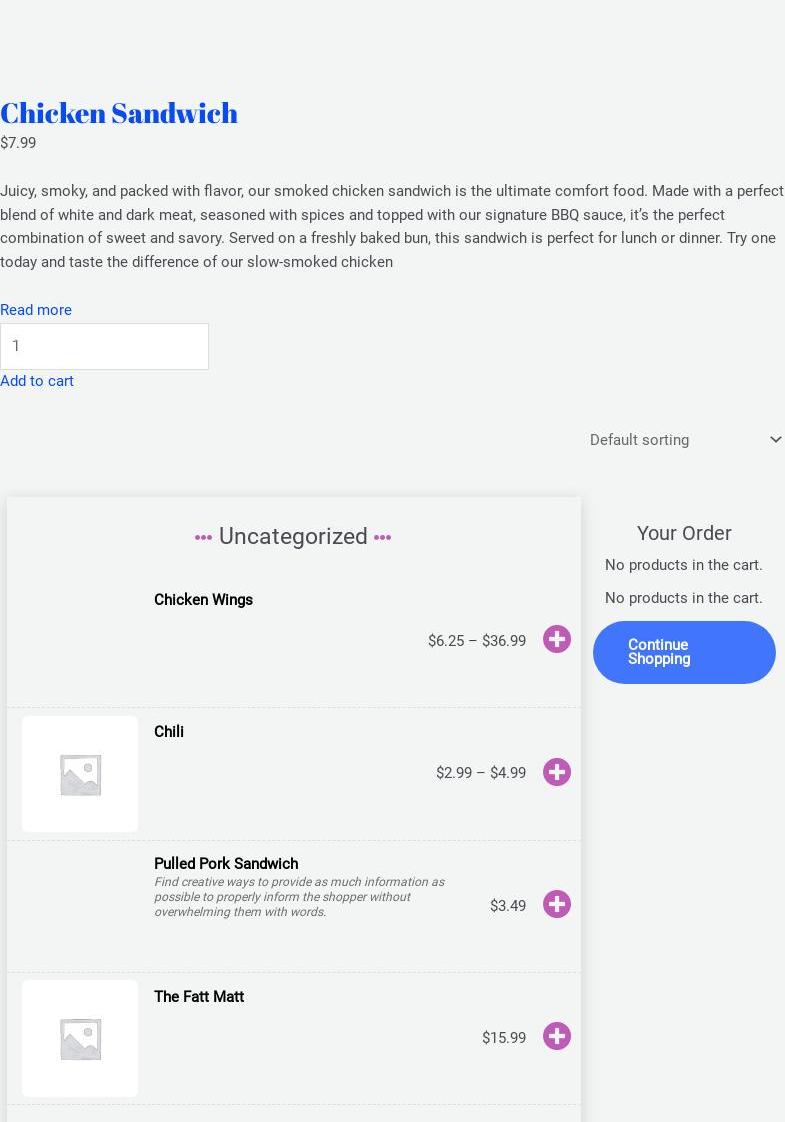Add Pulled Pork Sandwich with plus icon
Screen dimensions: 785x1122
[557, 904]
